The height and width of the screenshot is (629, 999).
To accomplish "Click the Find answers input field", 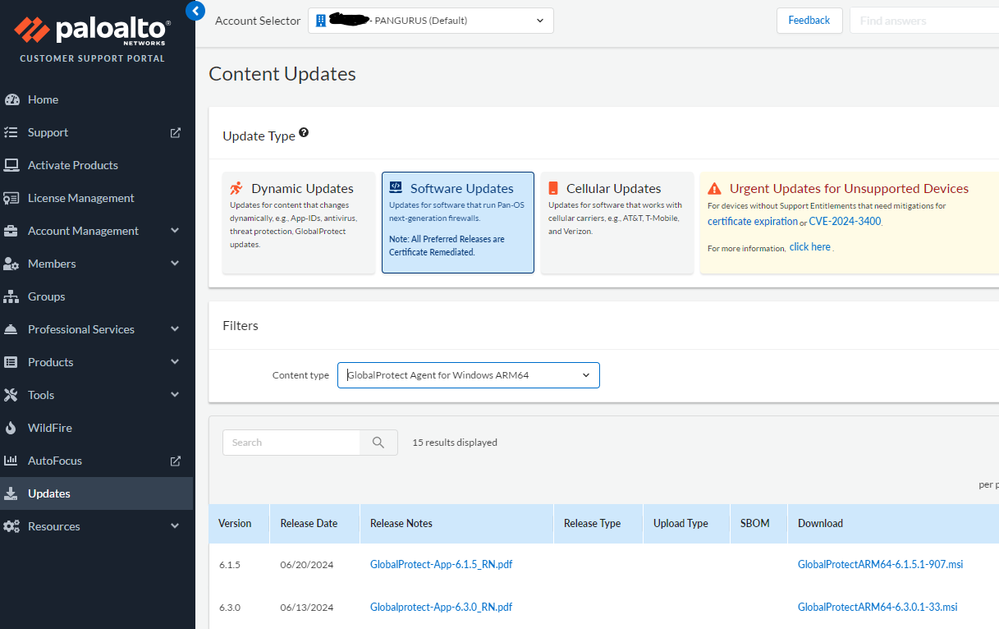I will pos(924,20).
